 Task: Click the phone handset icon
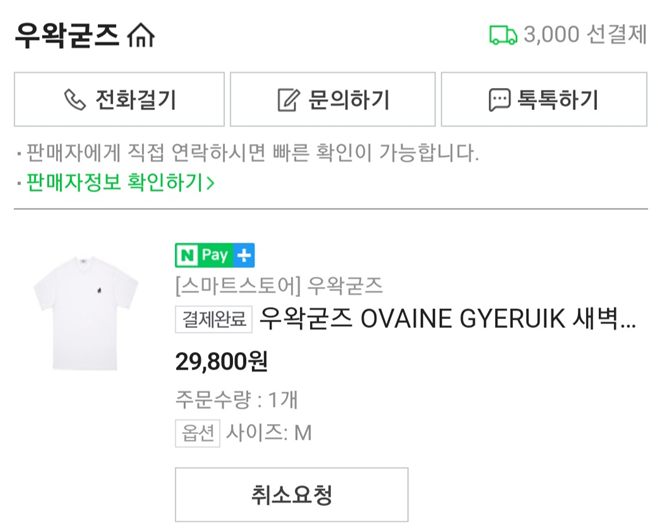(x=75, y=100)
